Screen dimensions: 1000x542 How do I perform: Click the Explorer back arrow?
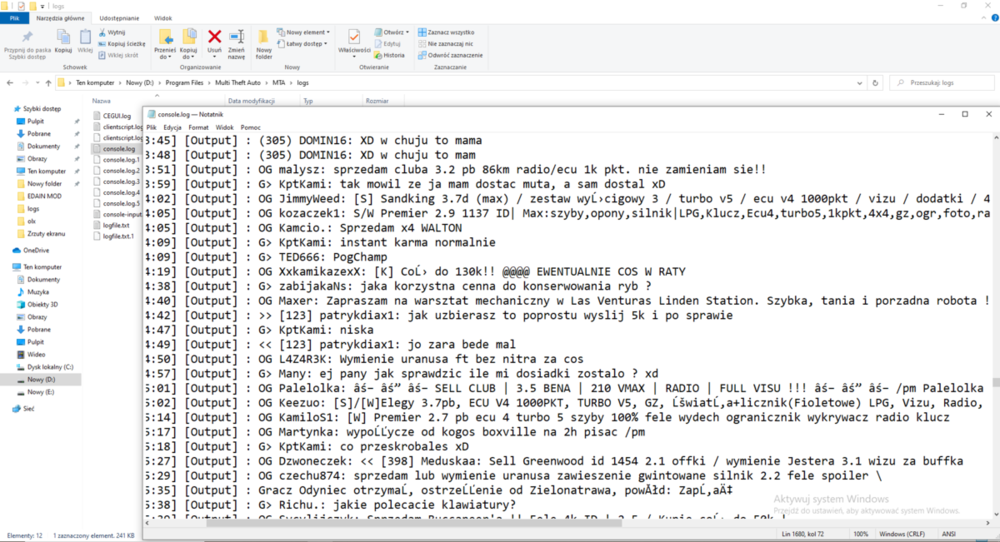click(x=10, y=83)
